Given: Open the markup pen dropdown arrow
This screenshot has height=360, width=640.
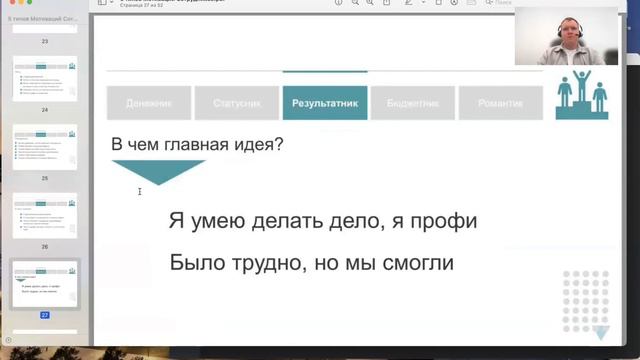Looking at the screenshot, I should [423, 2].
